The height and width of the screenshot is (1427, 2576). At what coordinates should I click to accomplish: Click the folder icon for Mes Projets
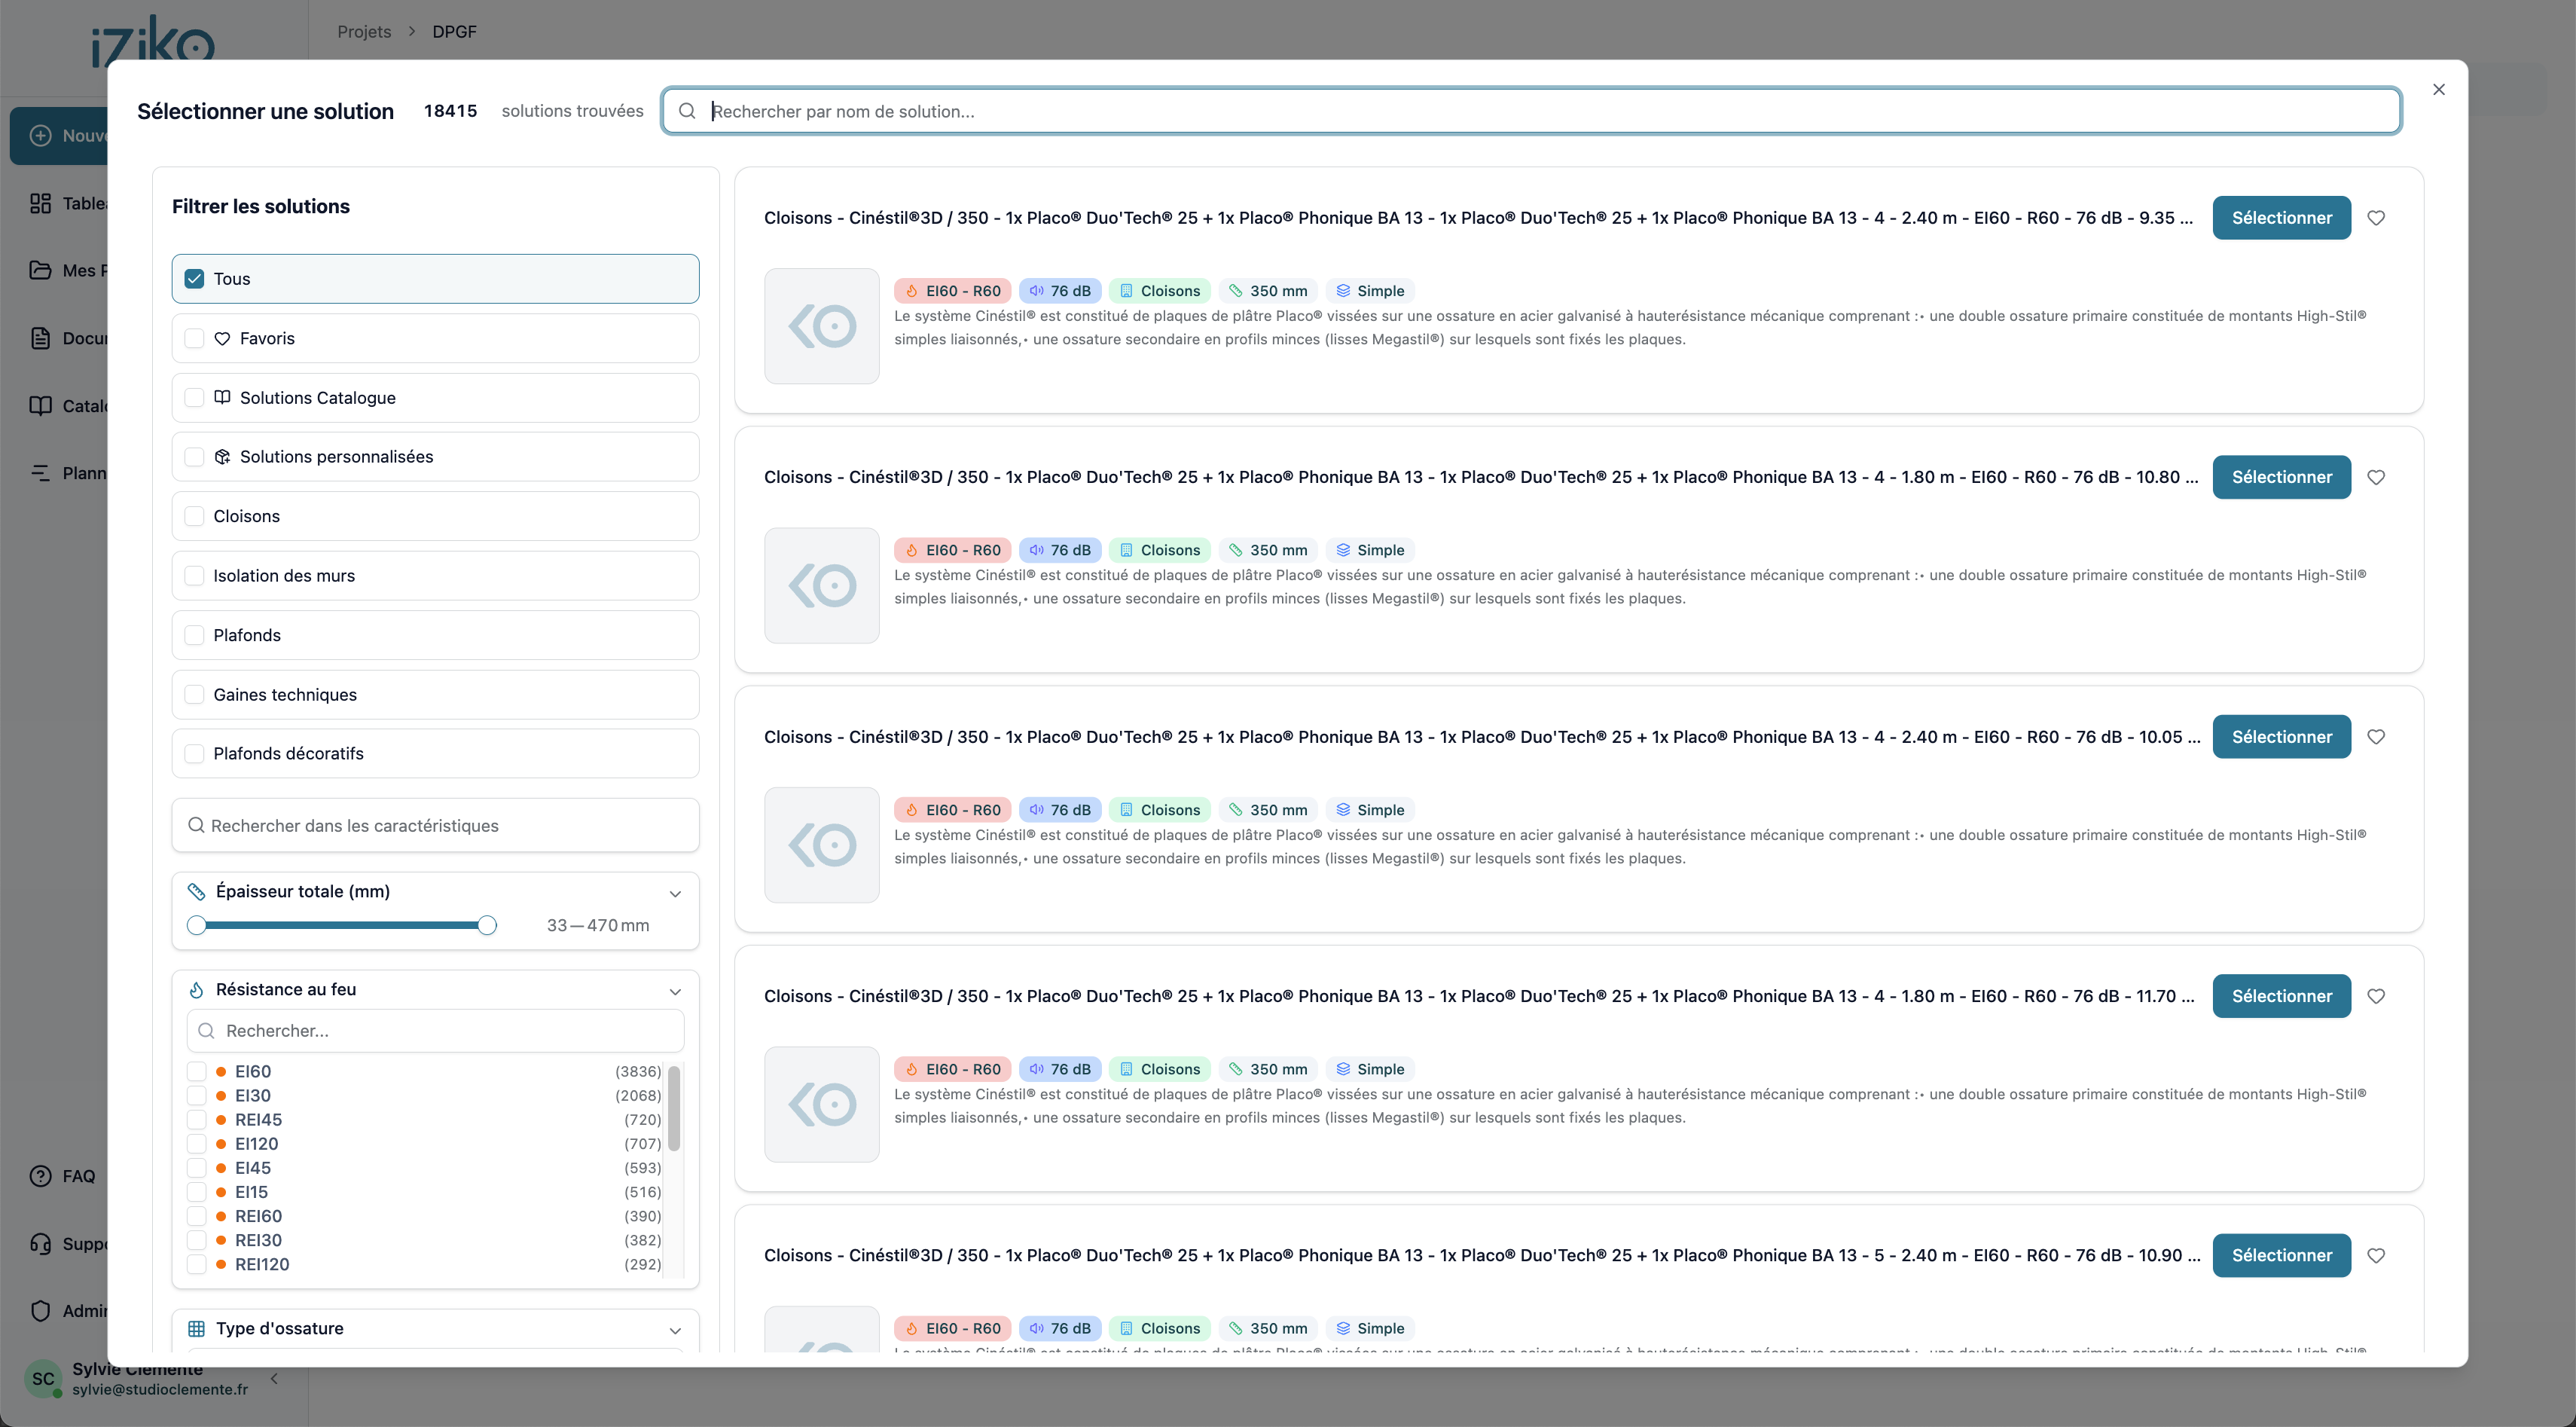[40, 270]
